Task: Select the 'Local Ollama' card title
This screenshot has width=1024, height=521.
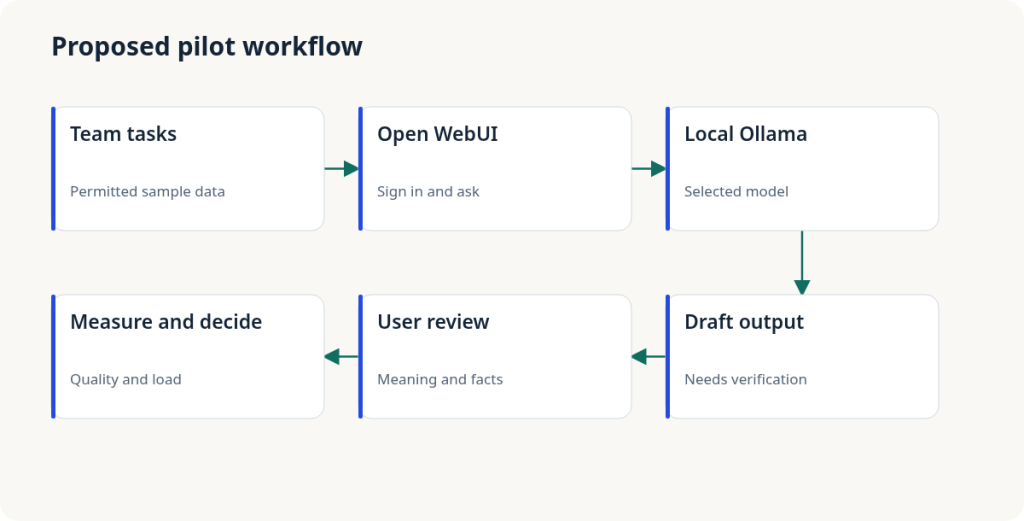Action: coord(746,134)
